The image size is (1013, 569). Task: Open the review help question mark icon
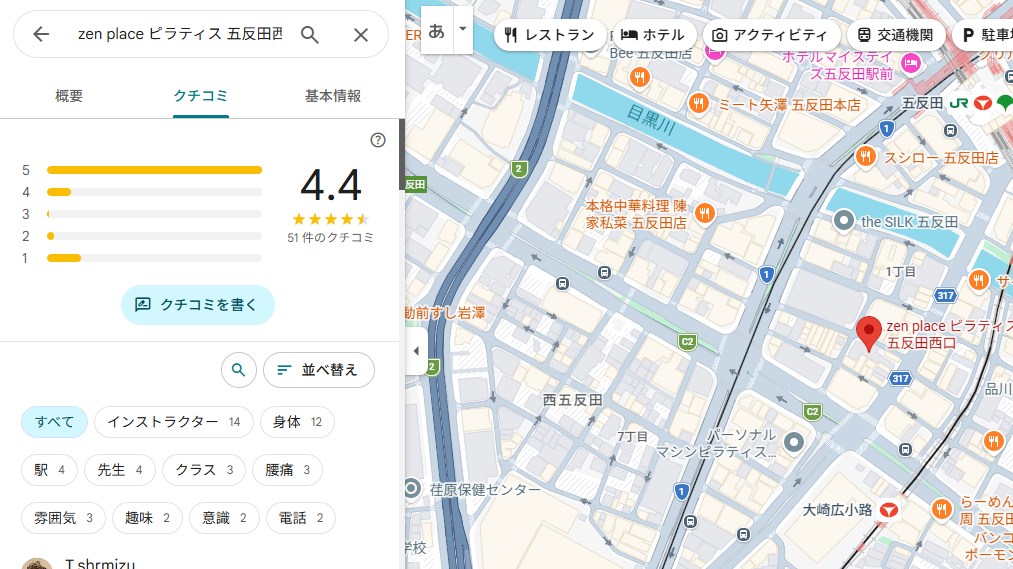(x=378, y=140)
